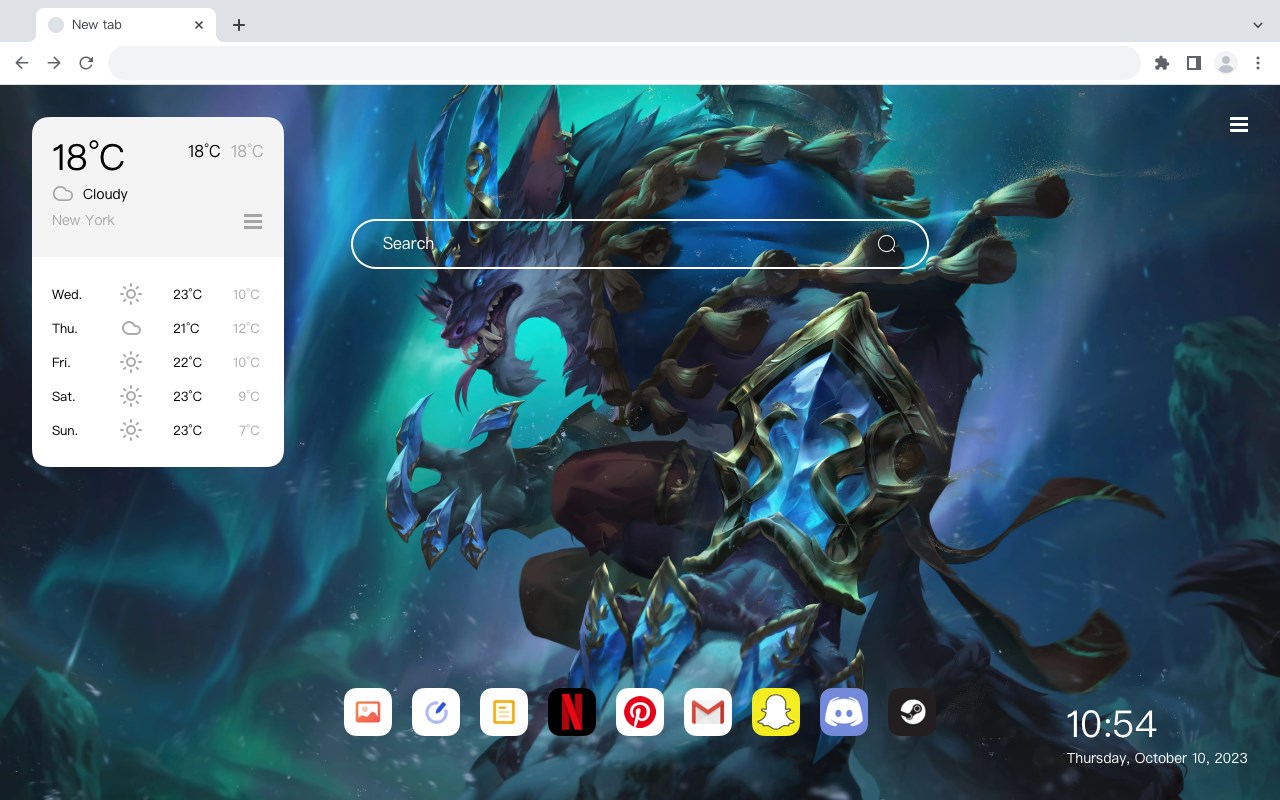Open the Chrome profile avatar

click(x=1226, y=63)
